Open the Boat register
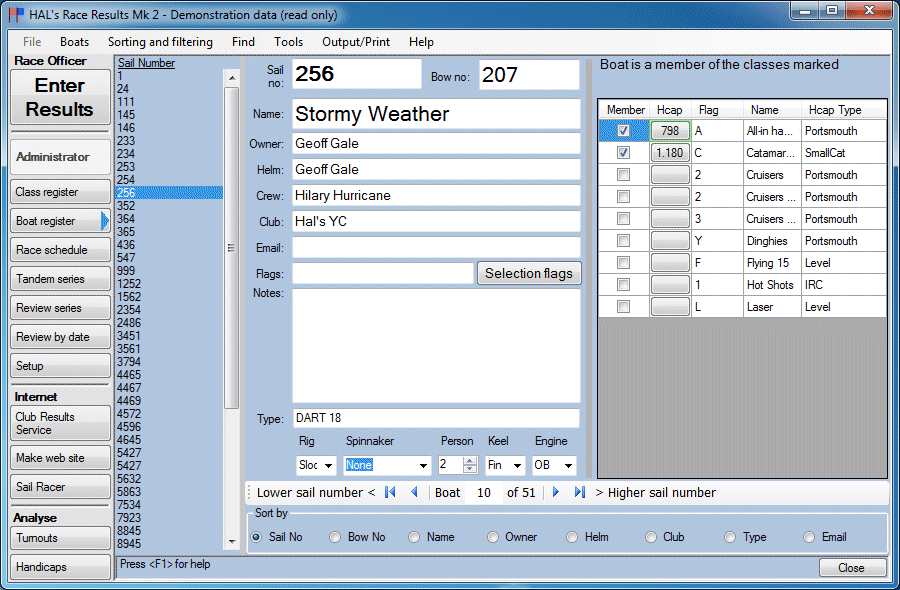This screenshot has width=900, height=590. coord(60,221)
